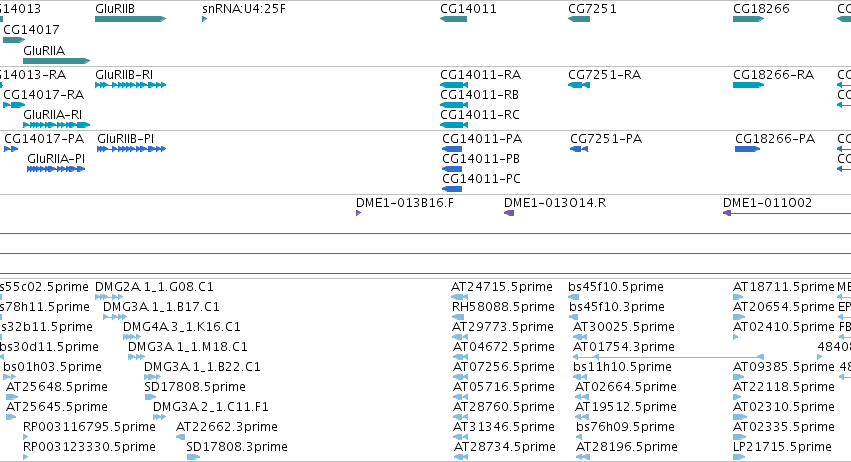Click the GluRIIB gene arrow glyph
This screenshot has height=462, width=851.
130,19
